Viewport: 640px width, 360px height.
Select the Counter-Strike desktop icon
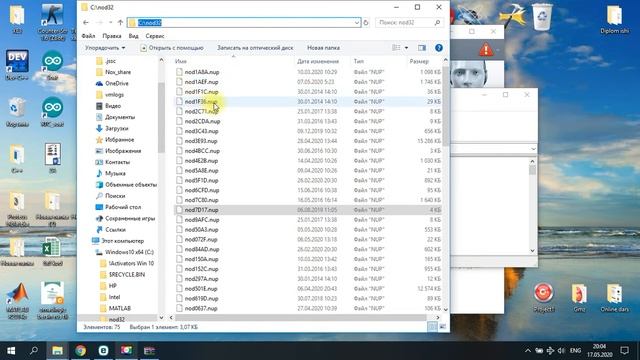(x=52, y=22)
